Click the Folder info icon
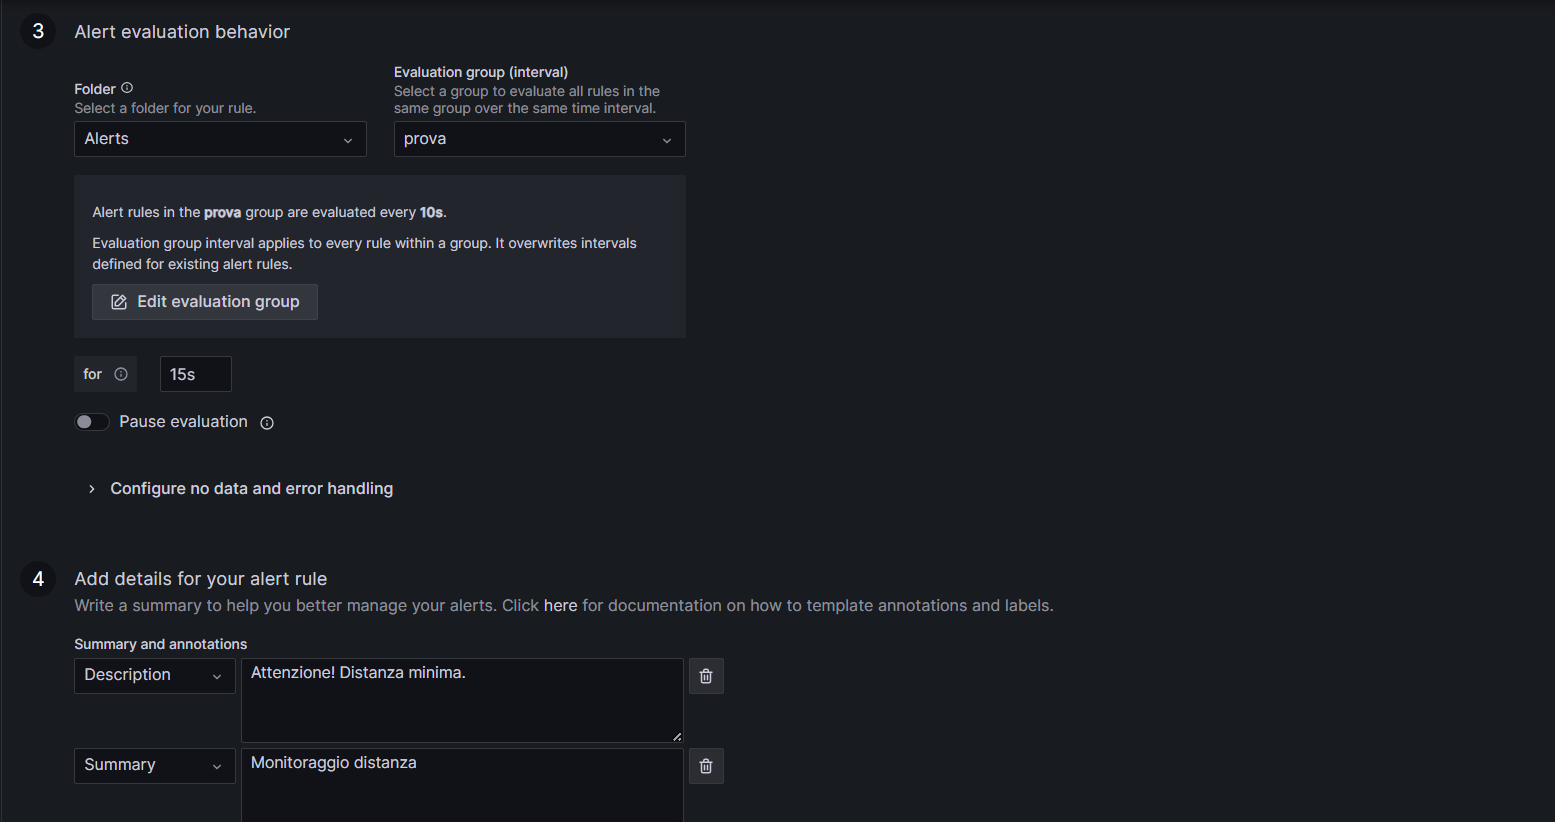The width and height of the screenshot is (1555, 822). tap(127, 88)
